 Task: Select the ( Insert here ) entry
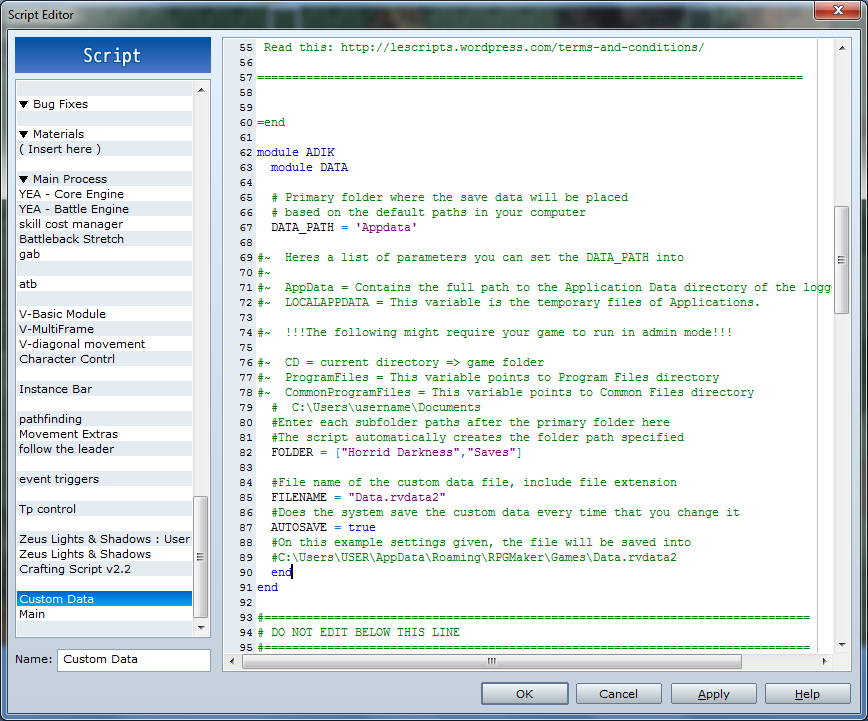coord(105,149)
